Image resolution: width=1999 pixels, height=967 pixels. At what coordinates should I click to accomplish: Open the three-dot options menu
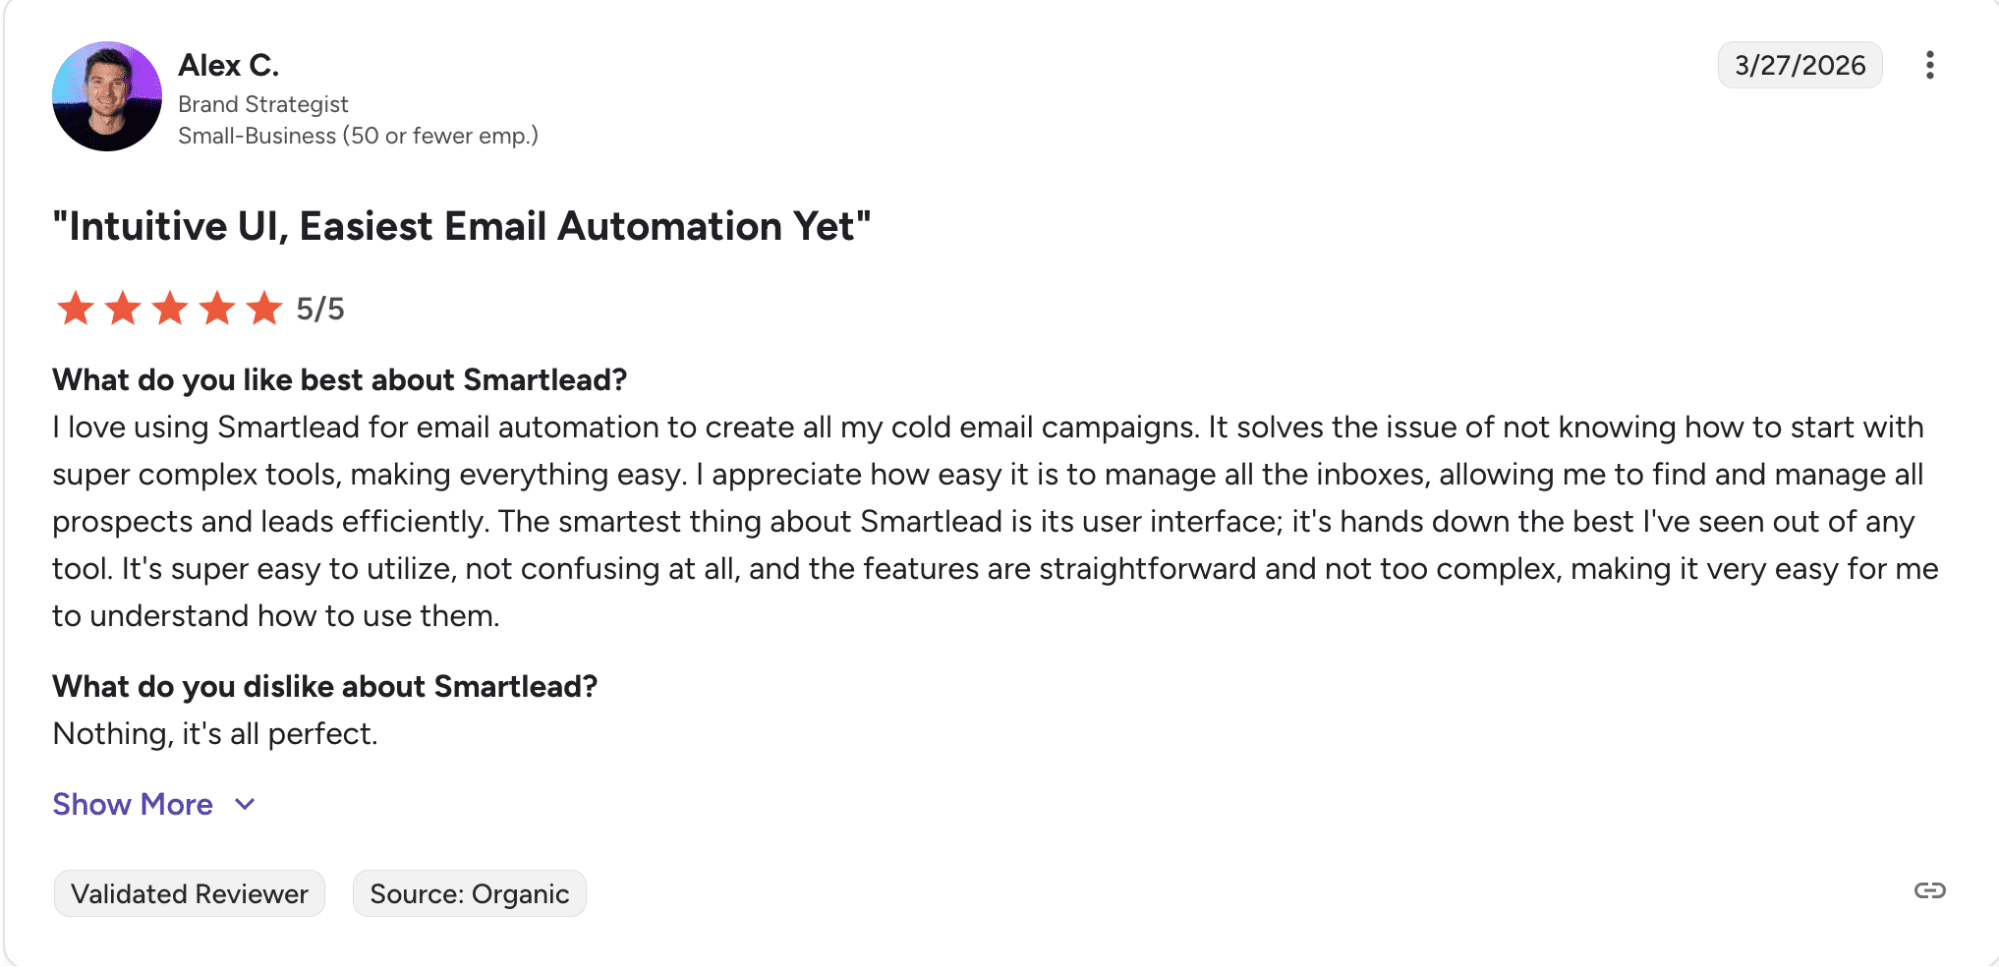click(x=1929, y=65)
